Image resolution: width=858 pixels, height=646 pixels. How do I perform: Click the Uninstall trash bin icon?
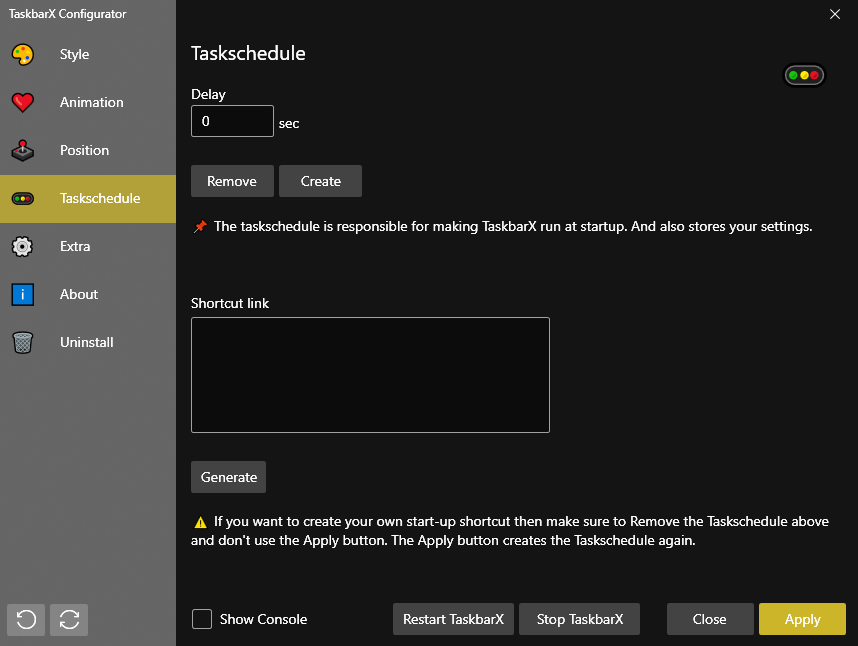tap(22, 342)
